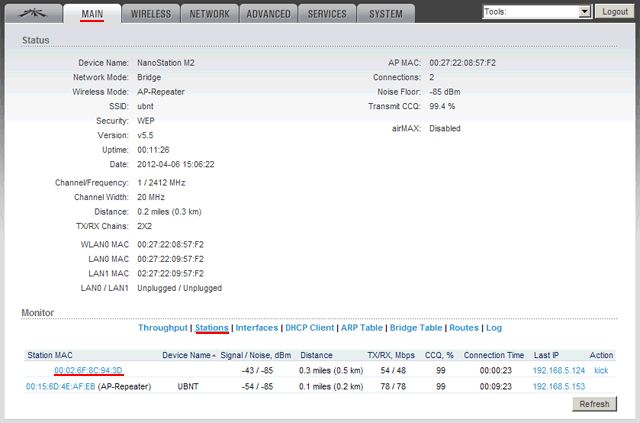Select uptime value 00:11:26
The height and width of the screenshot is (423, 640).
pos(153,150)
